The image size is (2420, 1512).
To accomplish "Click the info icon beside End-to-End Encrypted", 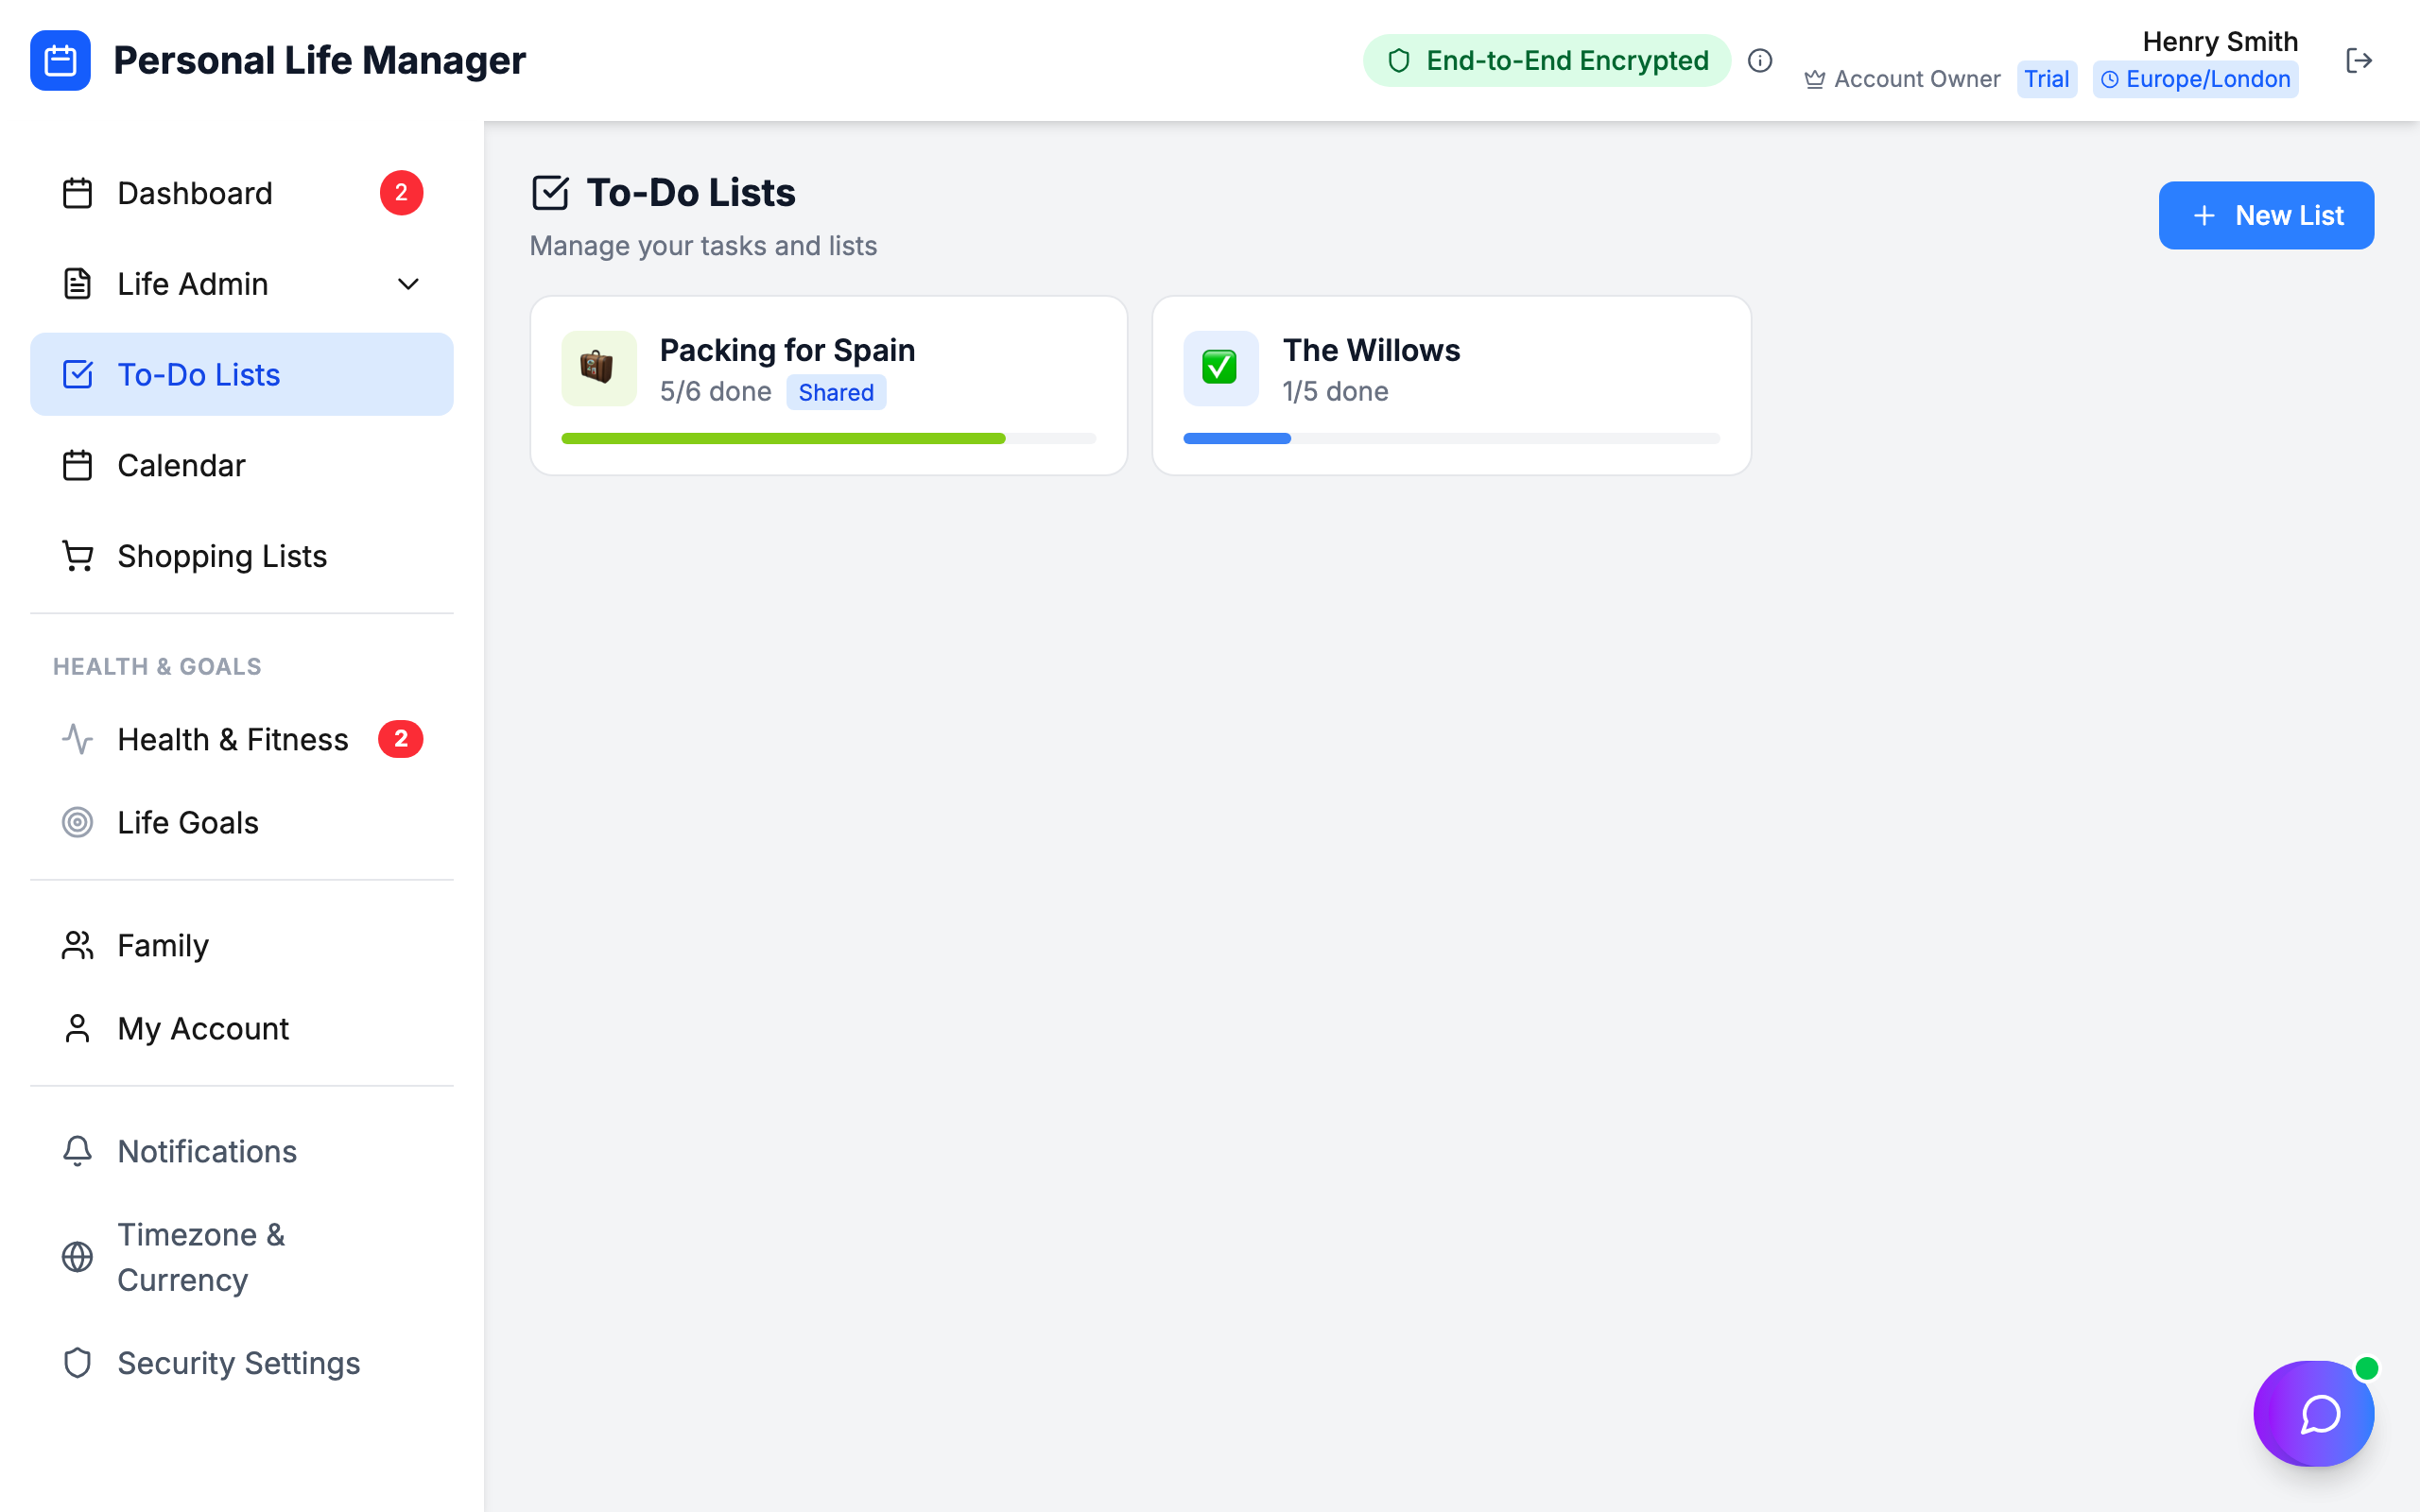I will coord(1760,60).
